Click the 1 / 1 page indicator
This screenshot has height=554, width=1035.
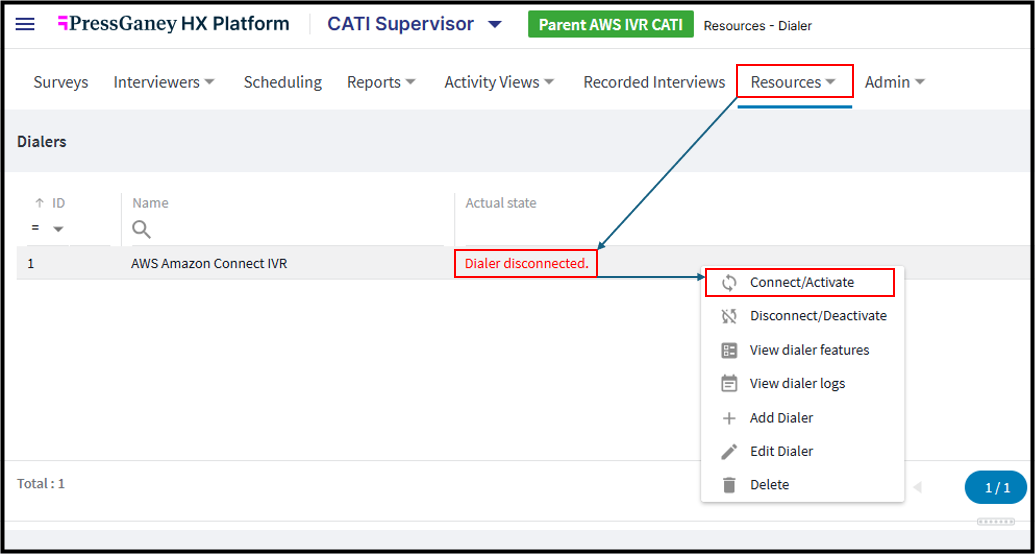(x=997, y=488)
